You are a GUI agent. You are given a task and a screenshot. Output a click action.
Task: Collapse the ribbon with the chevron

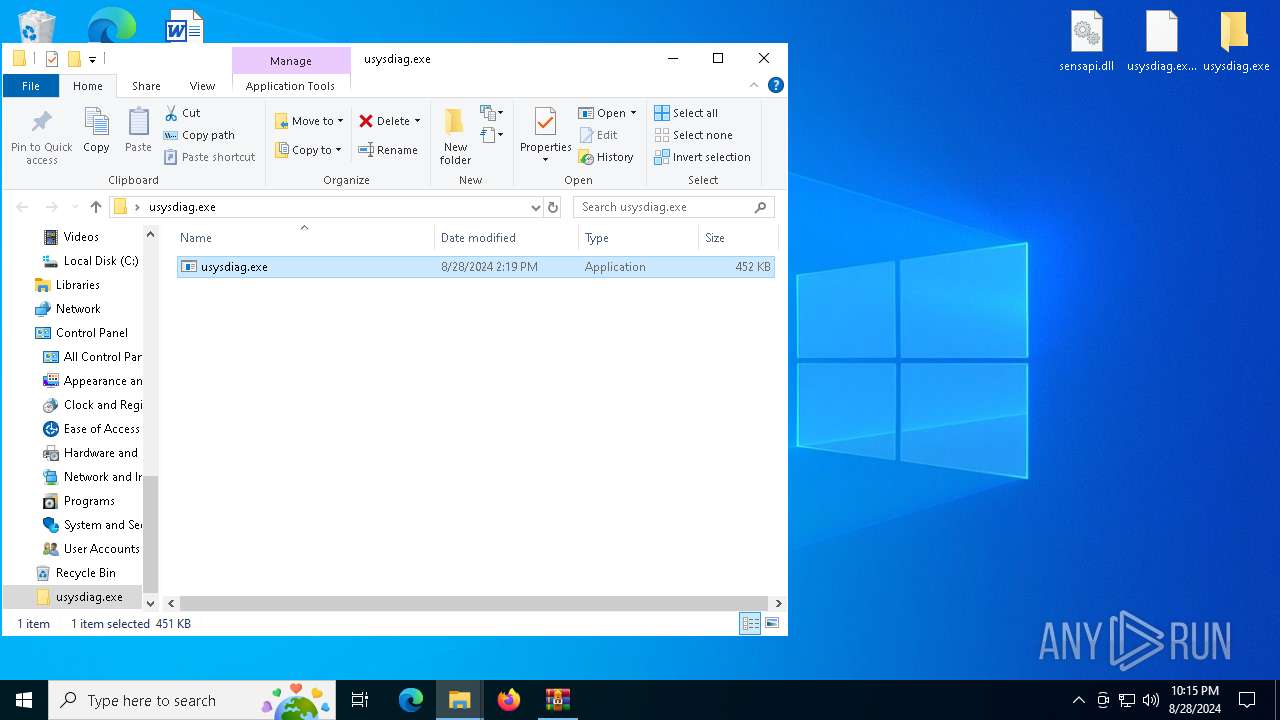point(755,86)
